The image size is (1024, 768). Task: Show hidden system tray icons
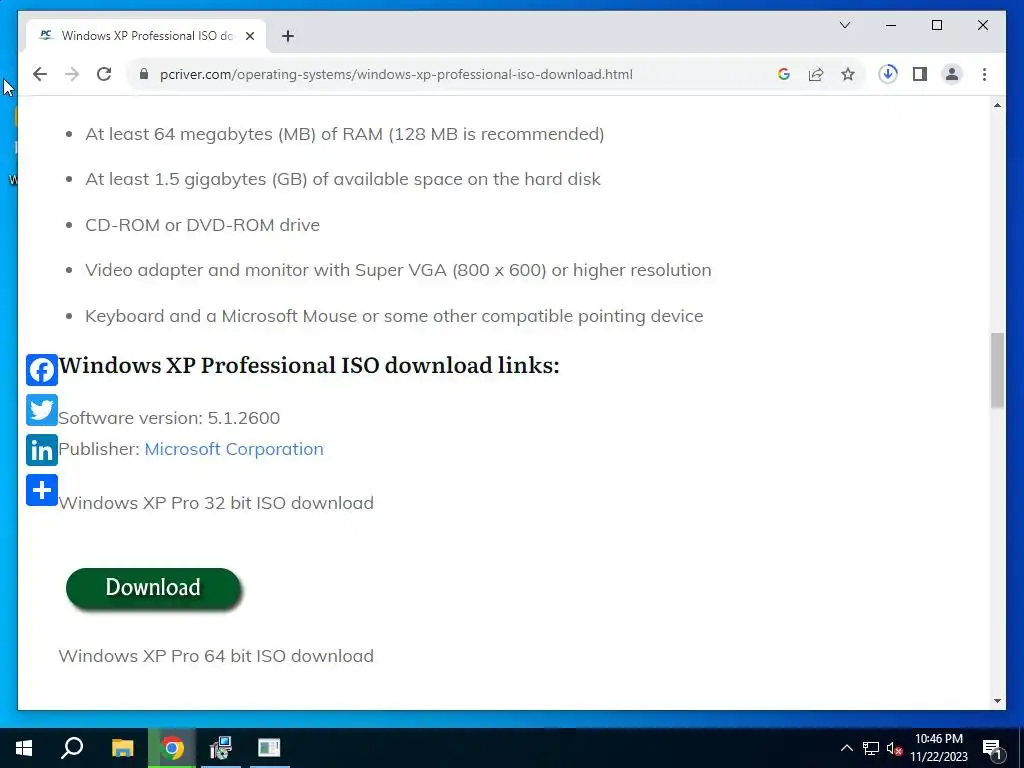[846, 748]
